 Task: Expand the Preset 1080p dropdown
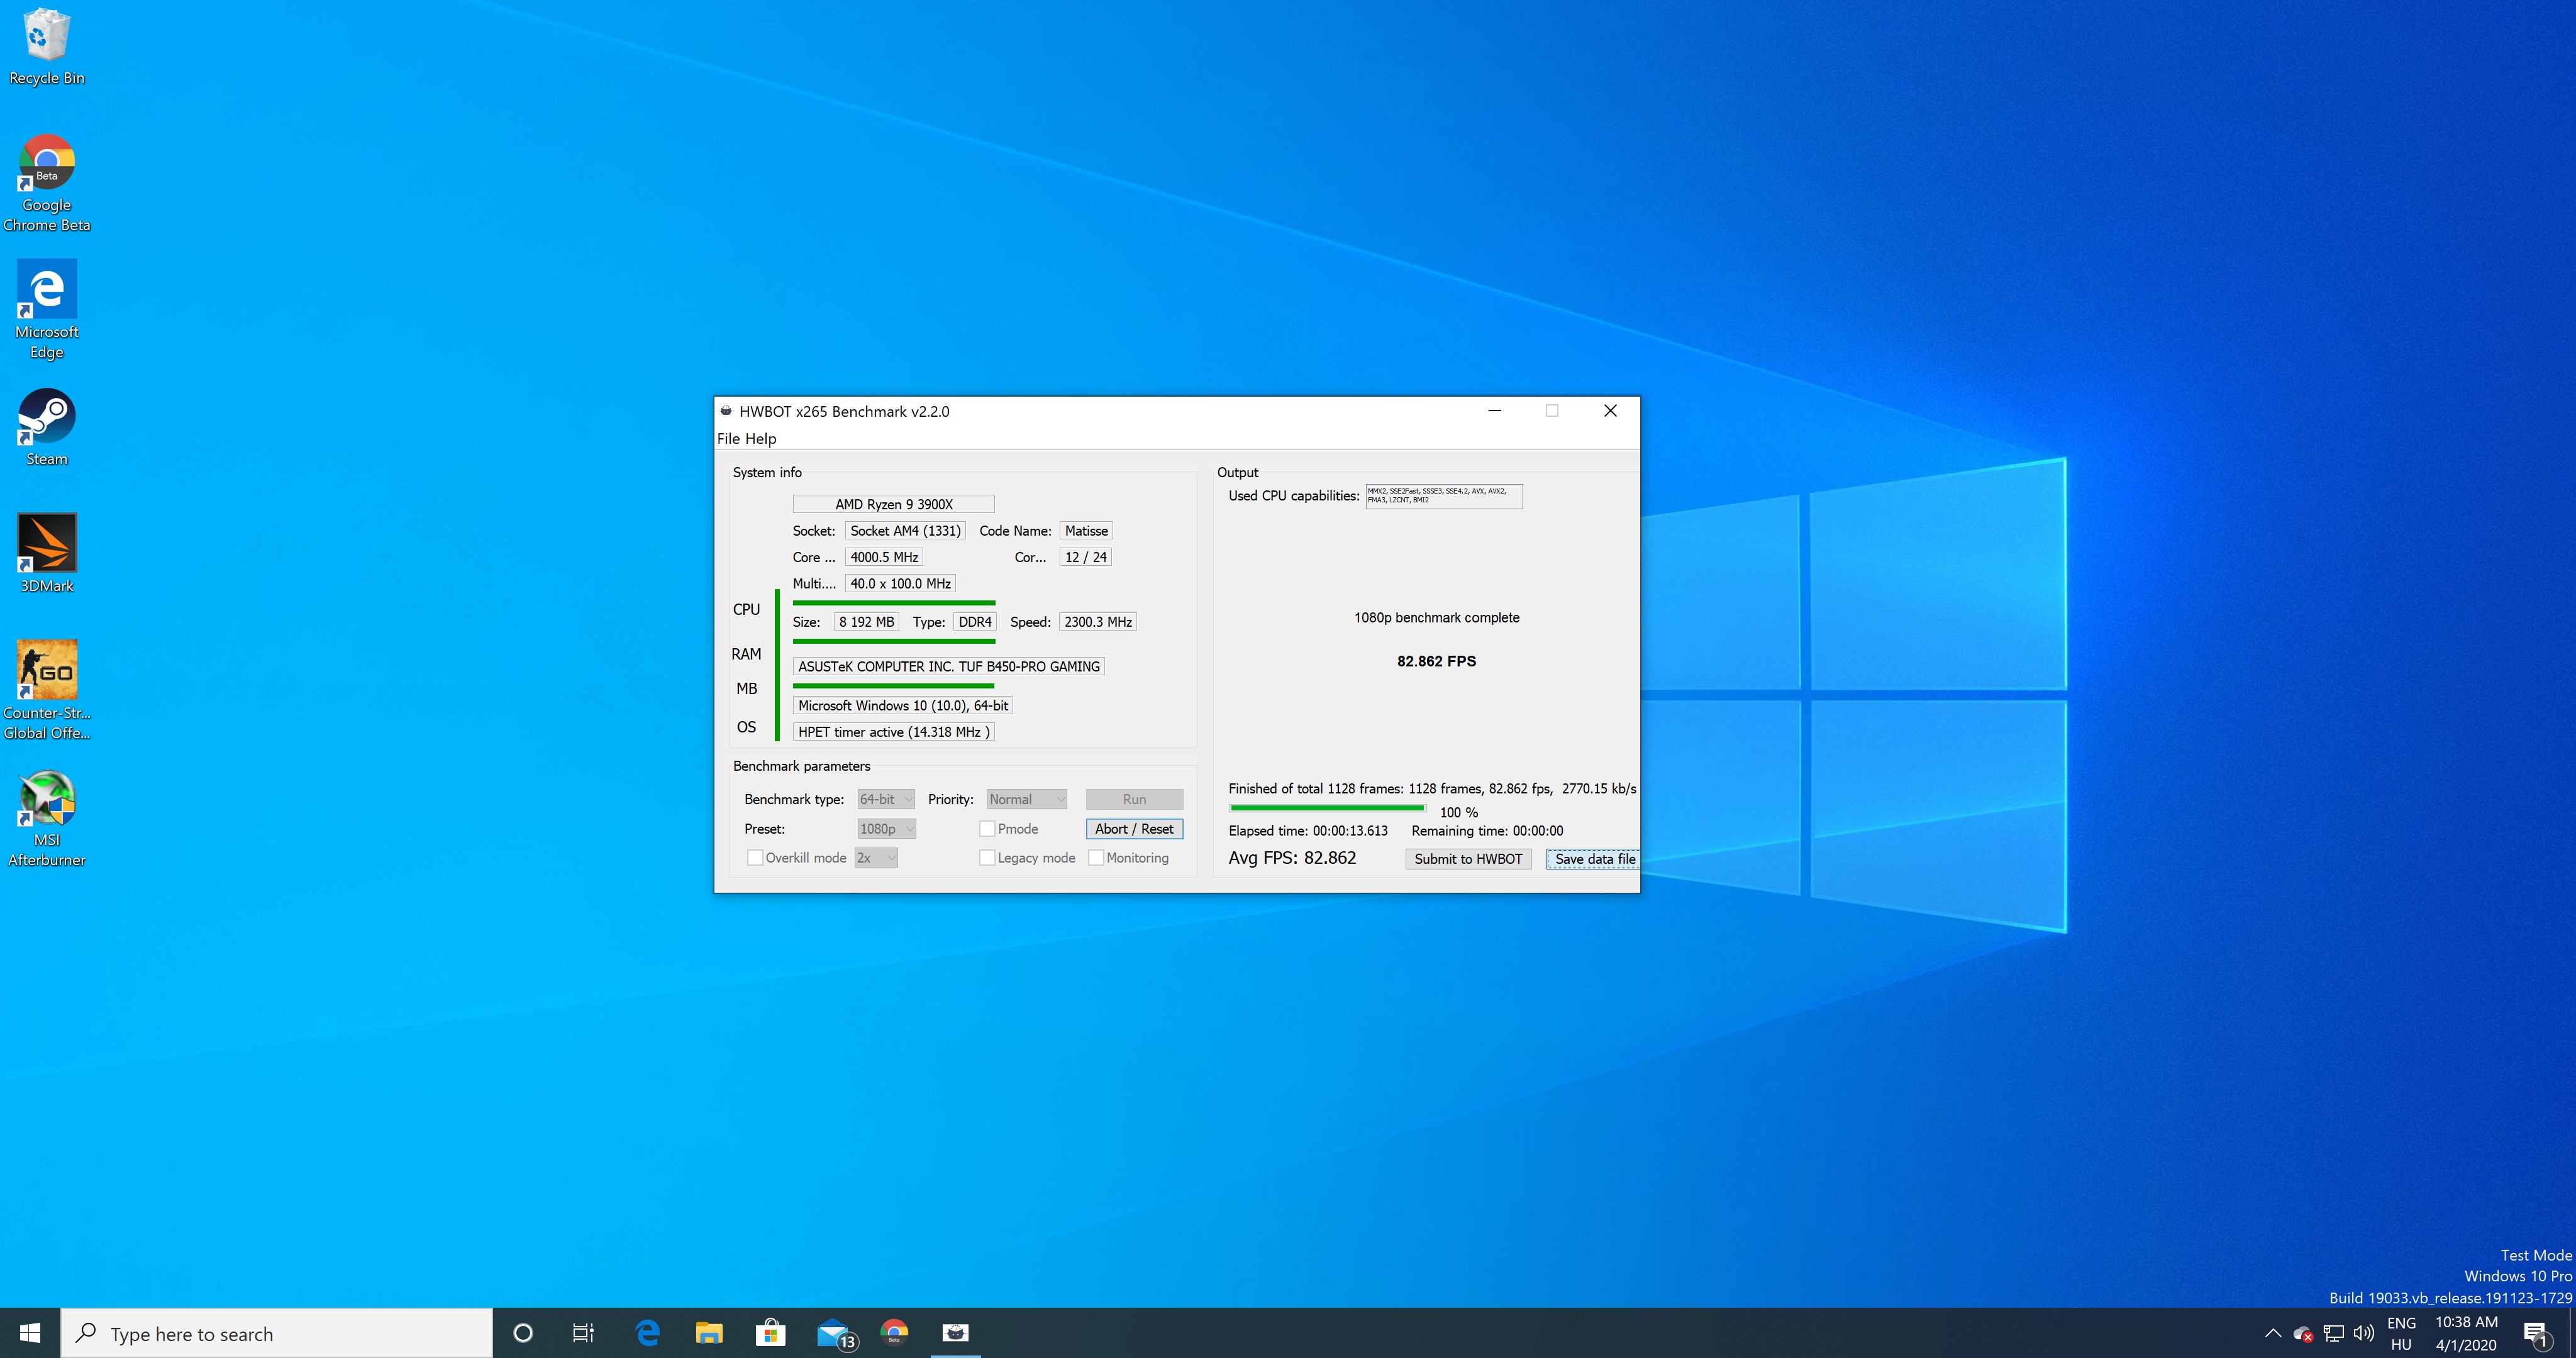(886, 828)
